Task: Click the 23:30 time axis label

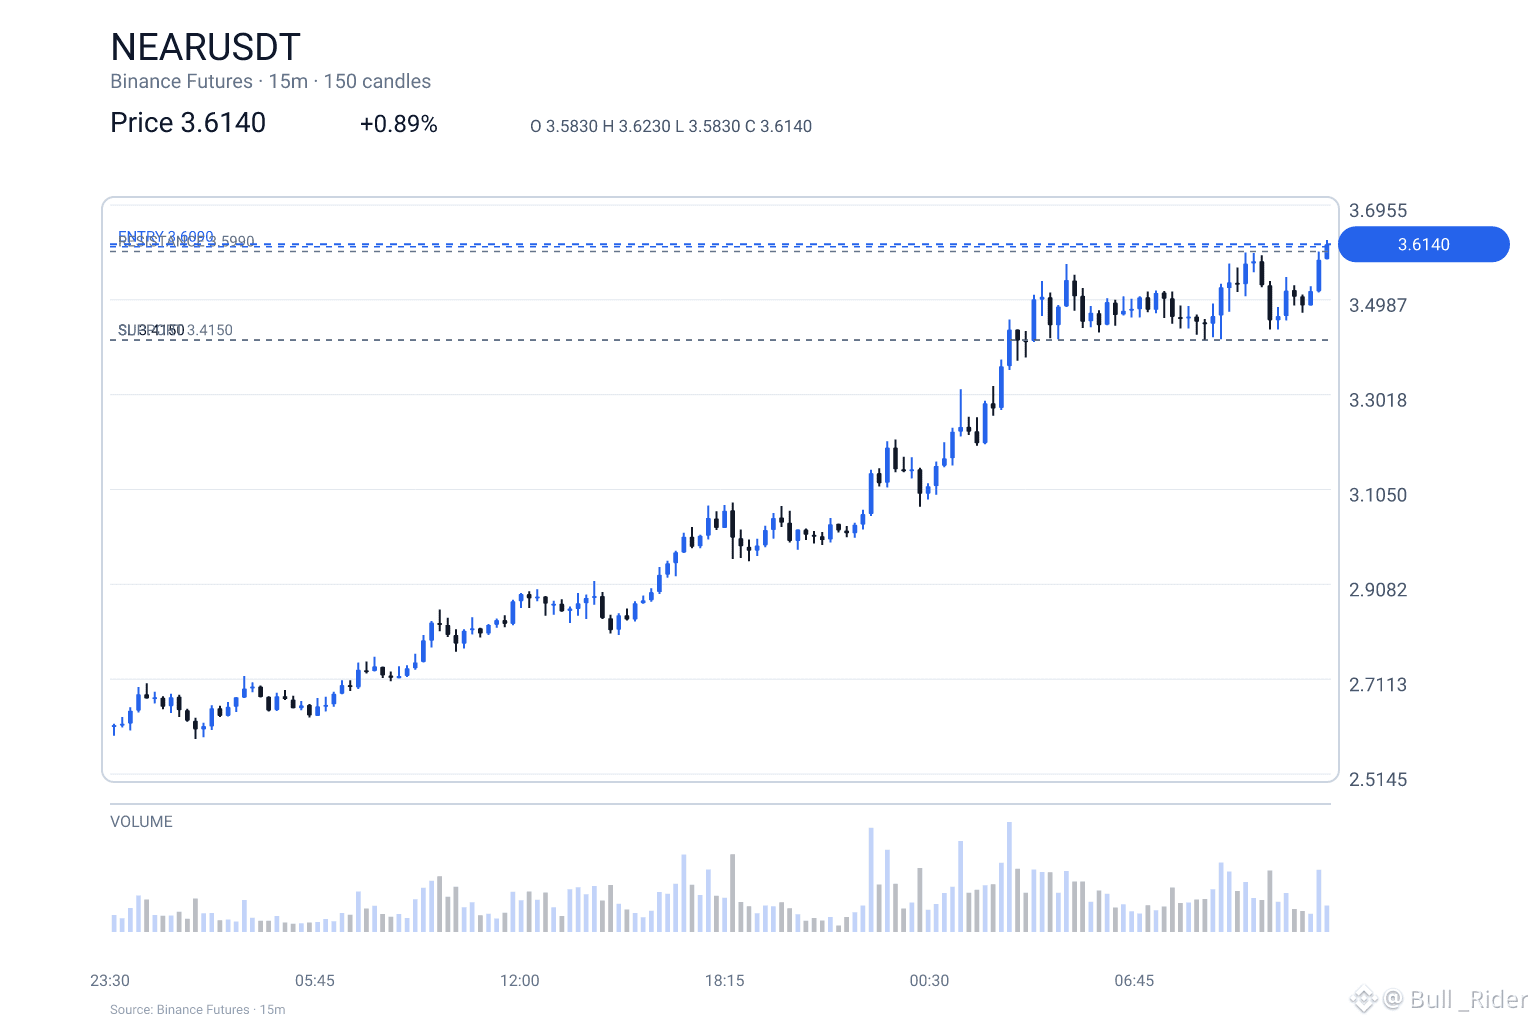Action: (110, 980)
